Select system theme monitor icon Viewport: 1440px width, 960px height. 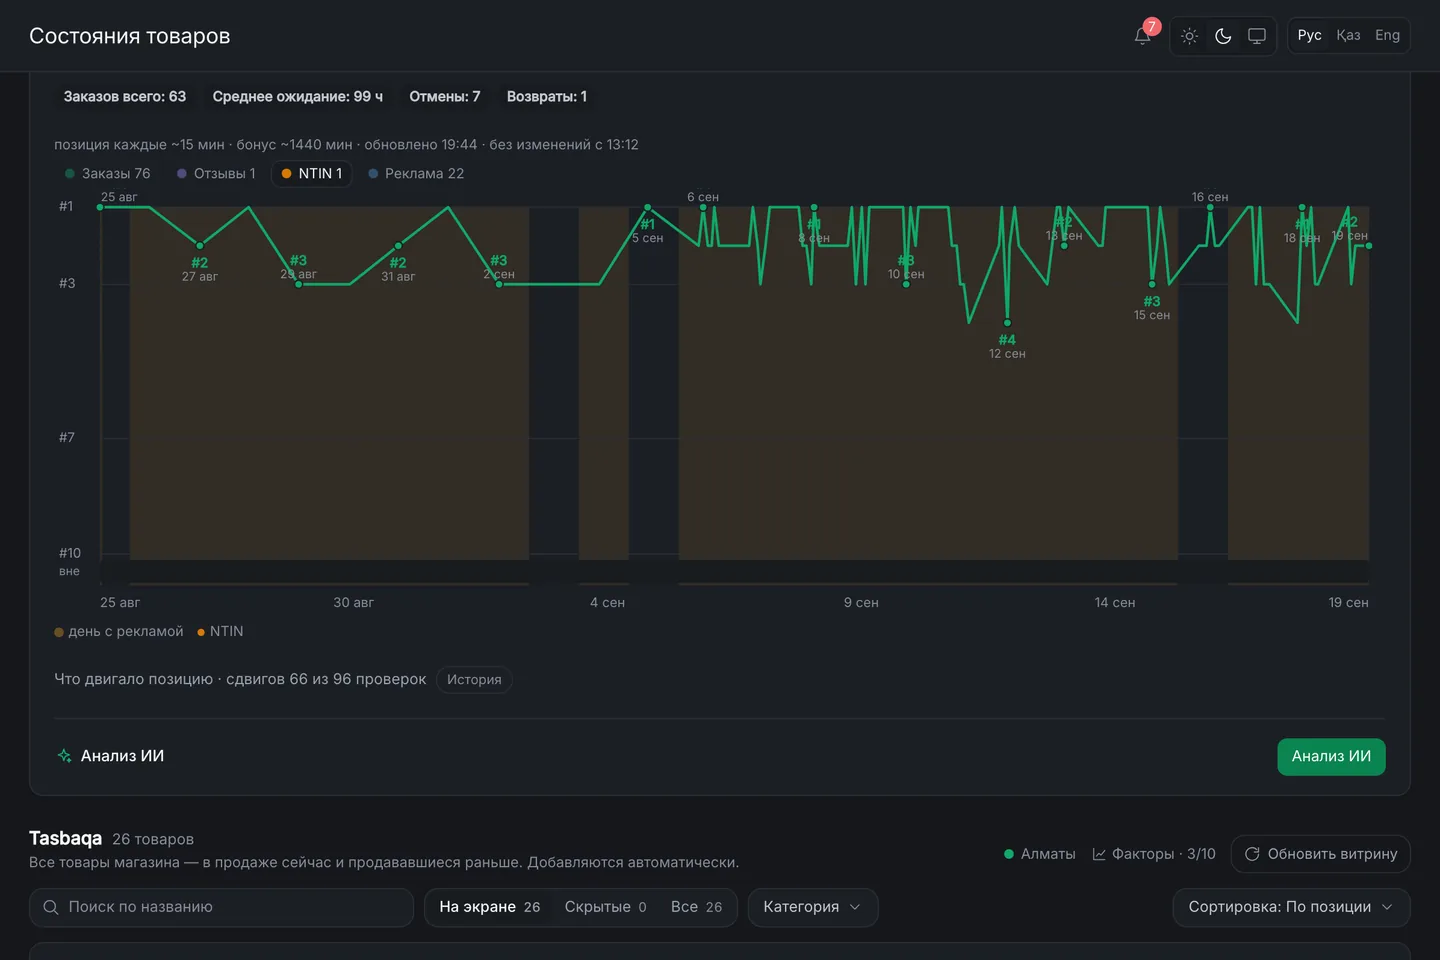[x=1257, y=36]
